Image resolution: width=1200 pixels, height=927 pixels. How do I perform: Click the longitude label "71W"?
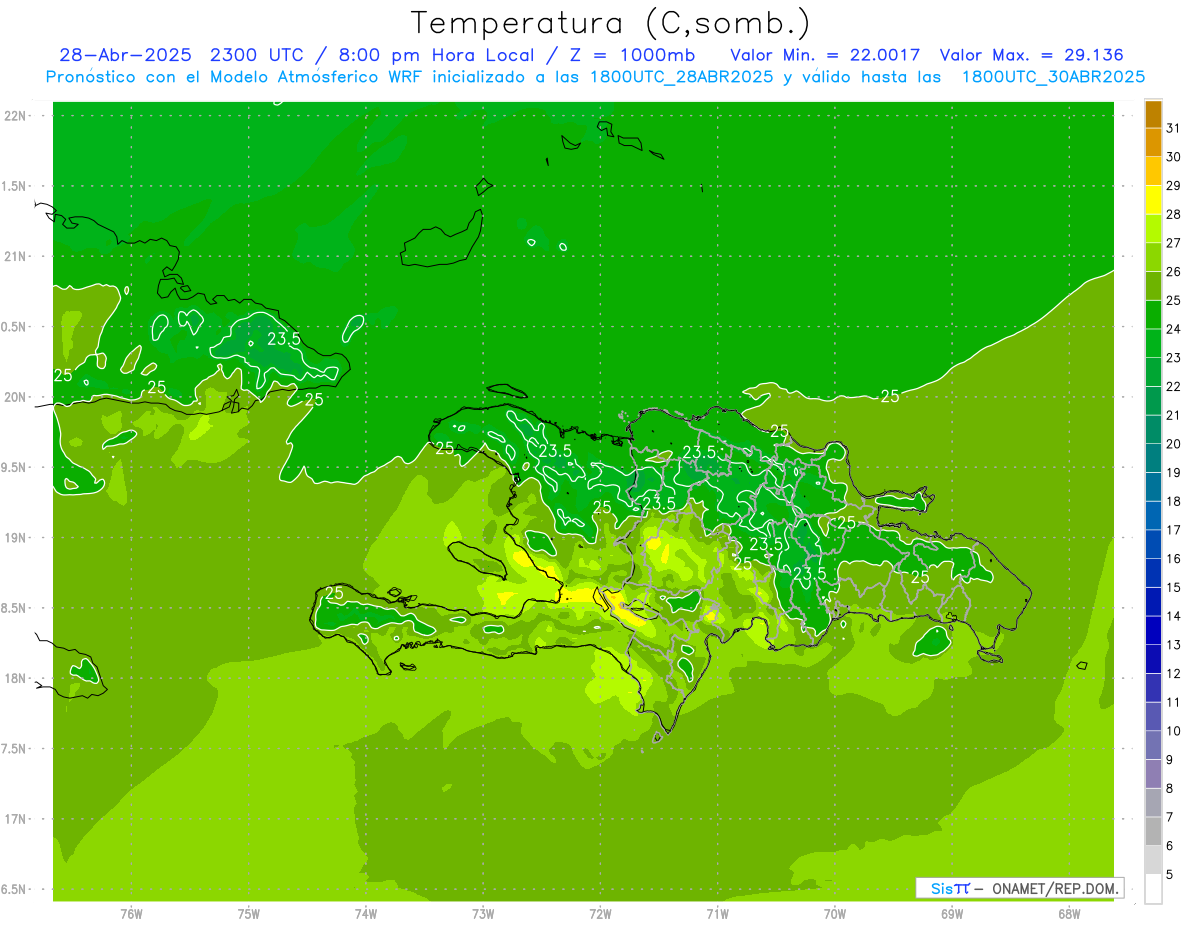[717, 914]
